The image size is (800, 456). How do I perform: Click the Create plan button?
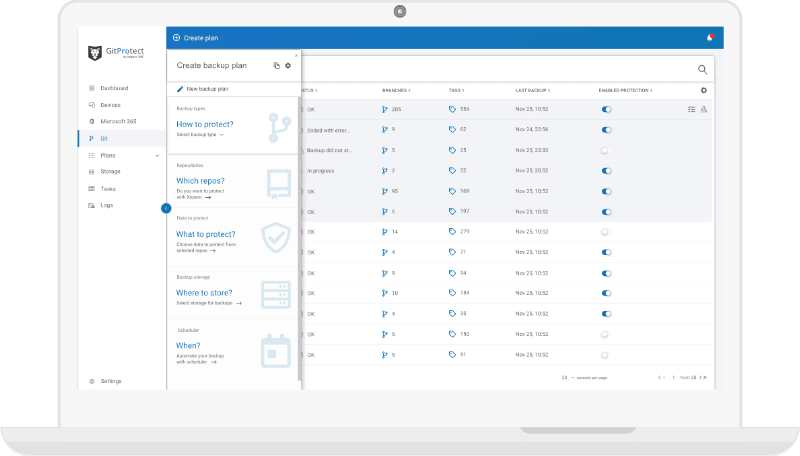coord(195,38)
